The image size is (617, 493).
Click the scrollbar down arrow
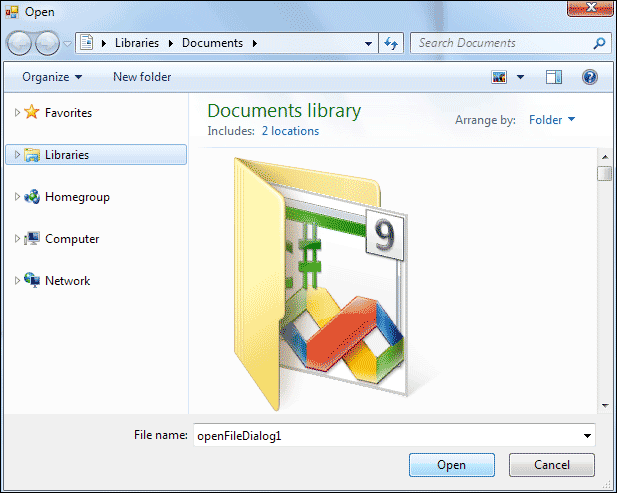point(605,406)
